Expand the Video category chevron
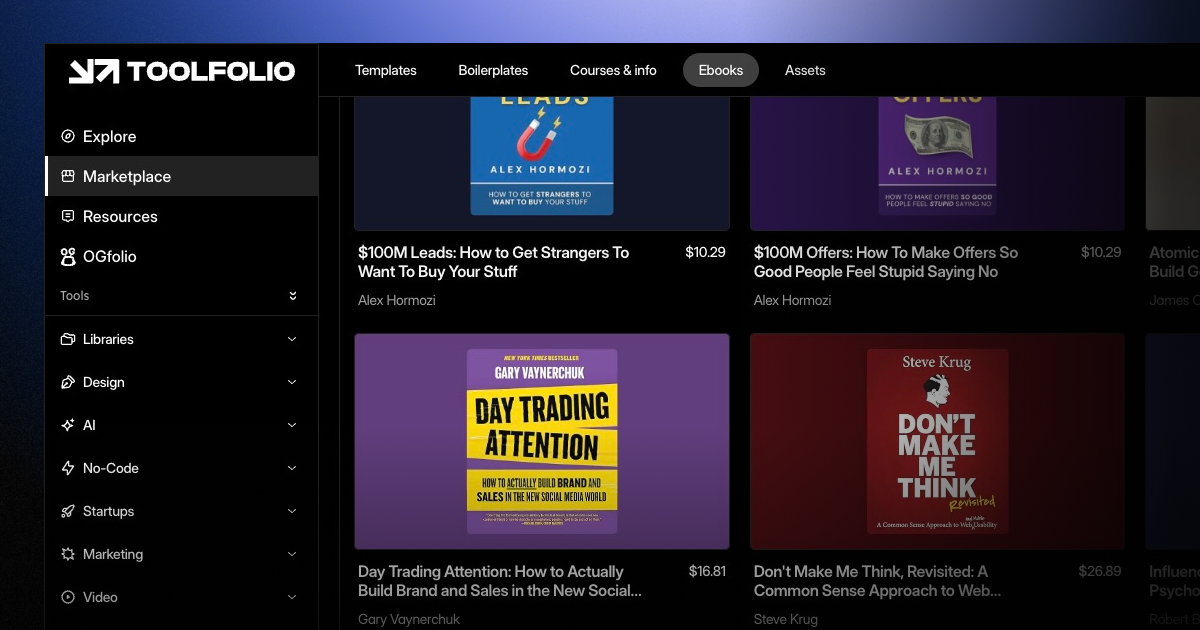 [x=292, y=597]
